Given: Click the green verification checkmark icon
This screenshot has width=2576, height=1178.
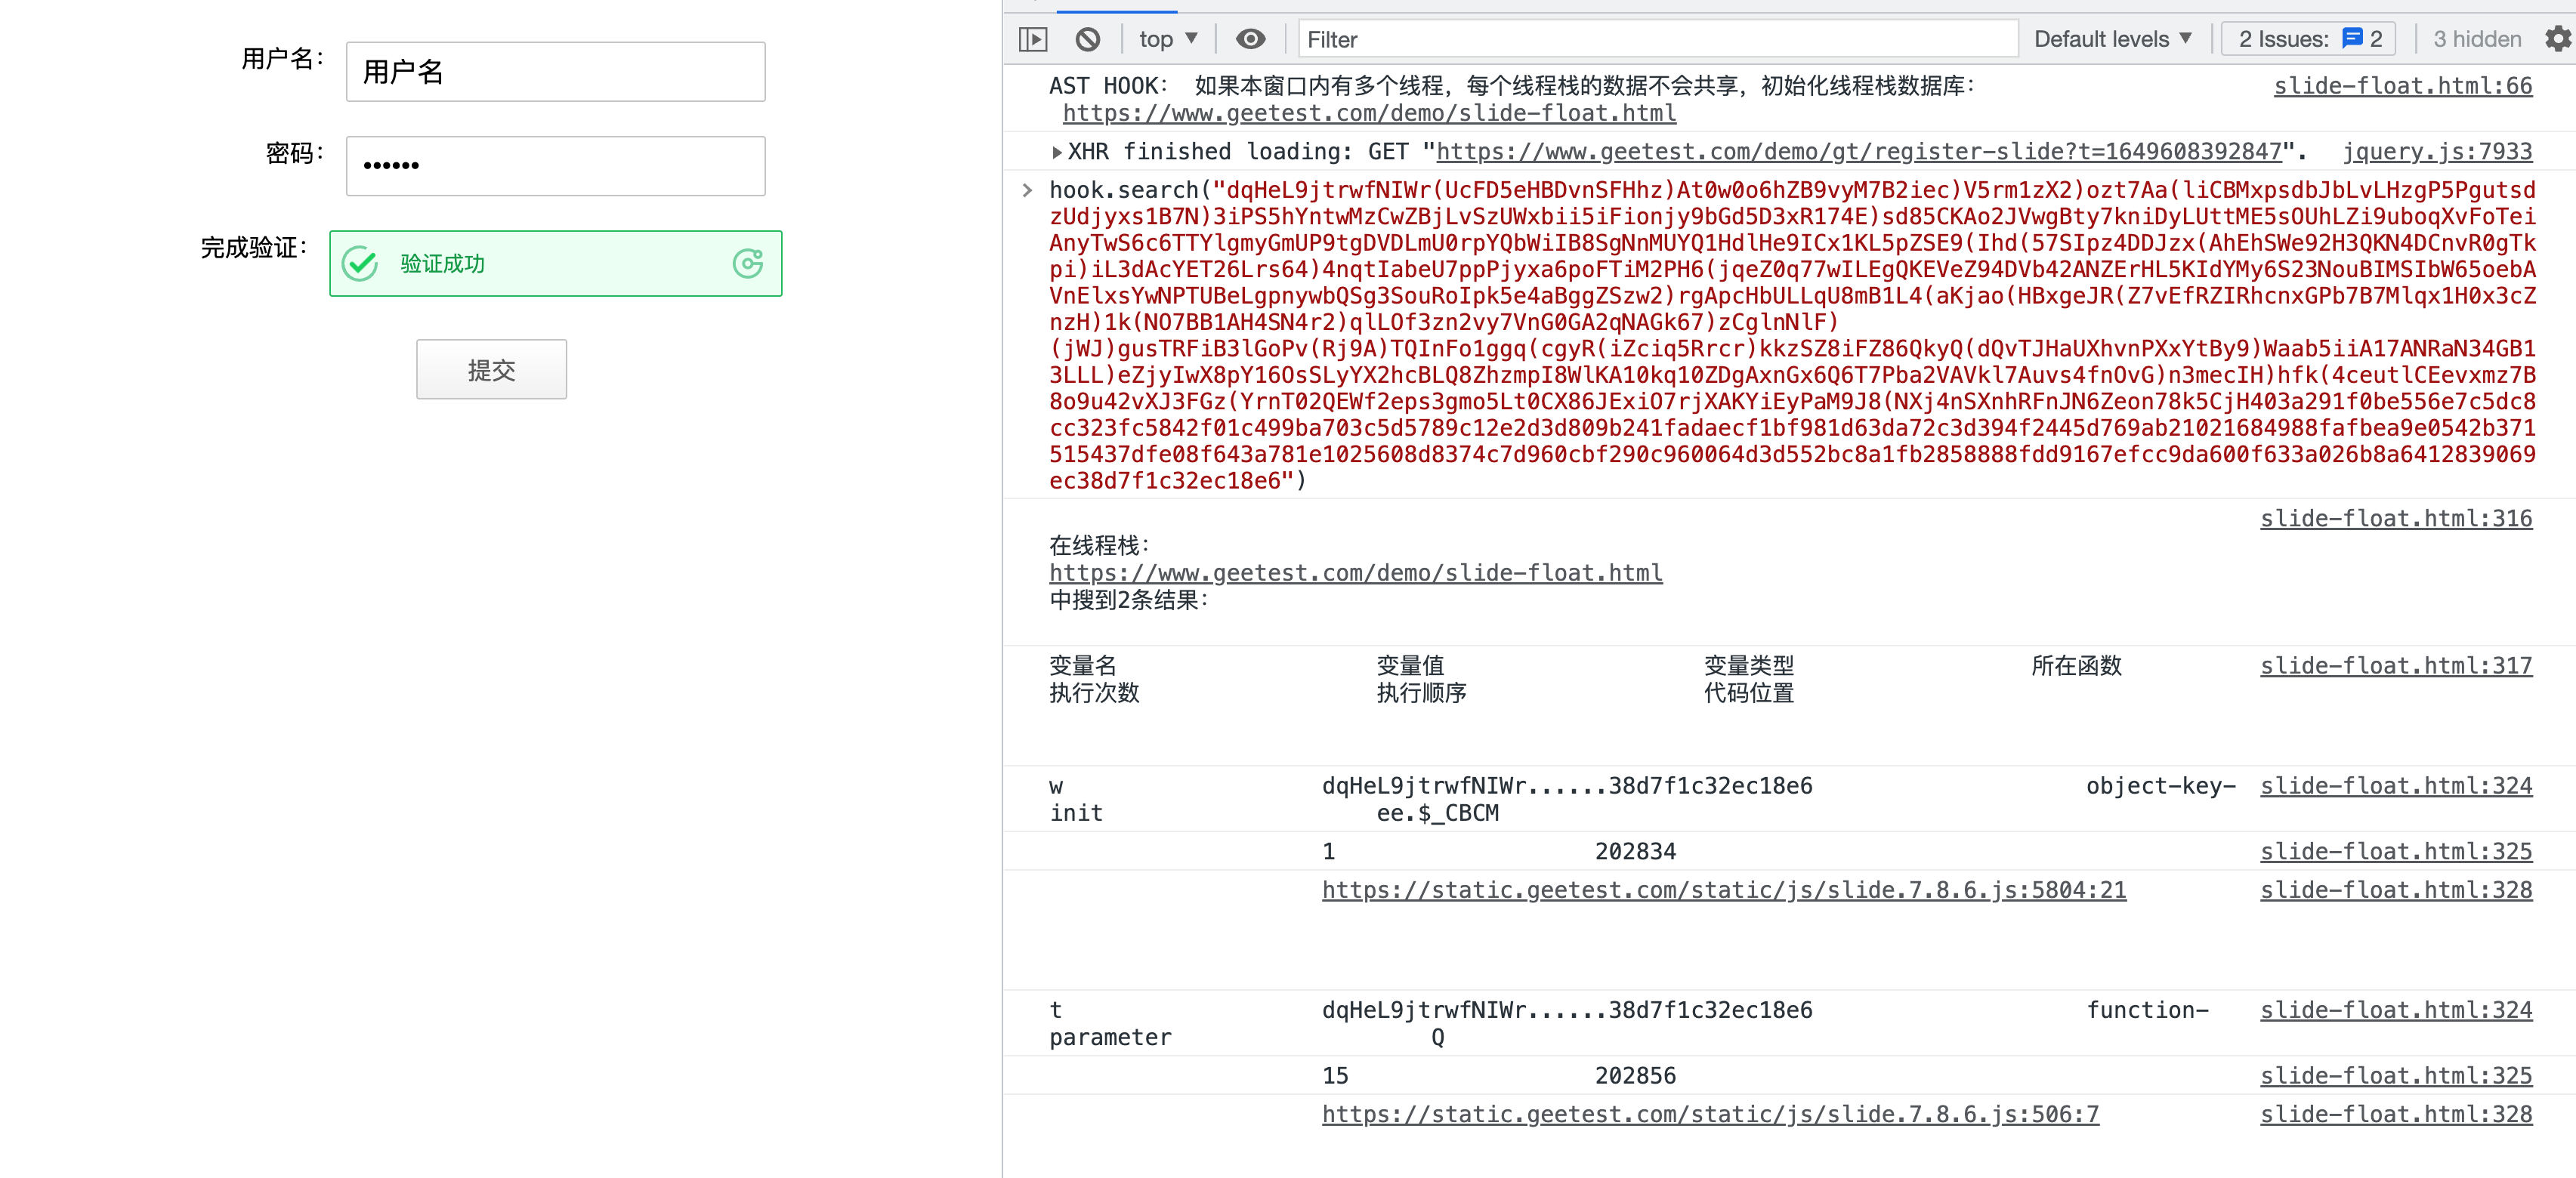Looking at the screenshot, I should coord(360,264).
